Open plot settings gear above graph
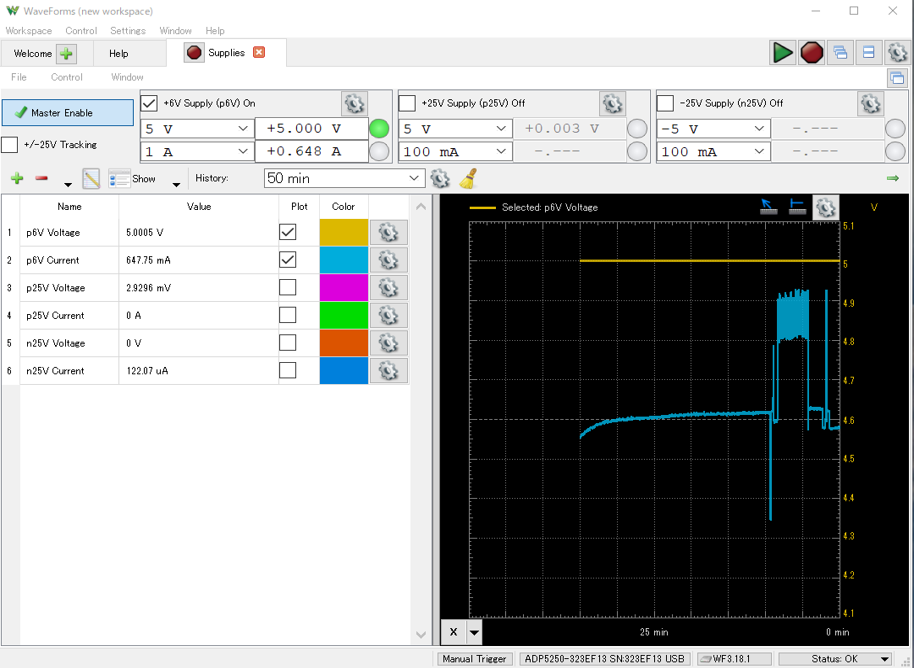914x668 pixels. click(x=825, y=207)
